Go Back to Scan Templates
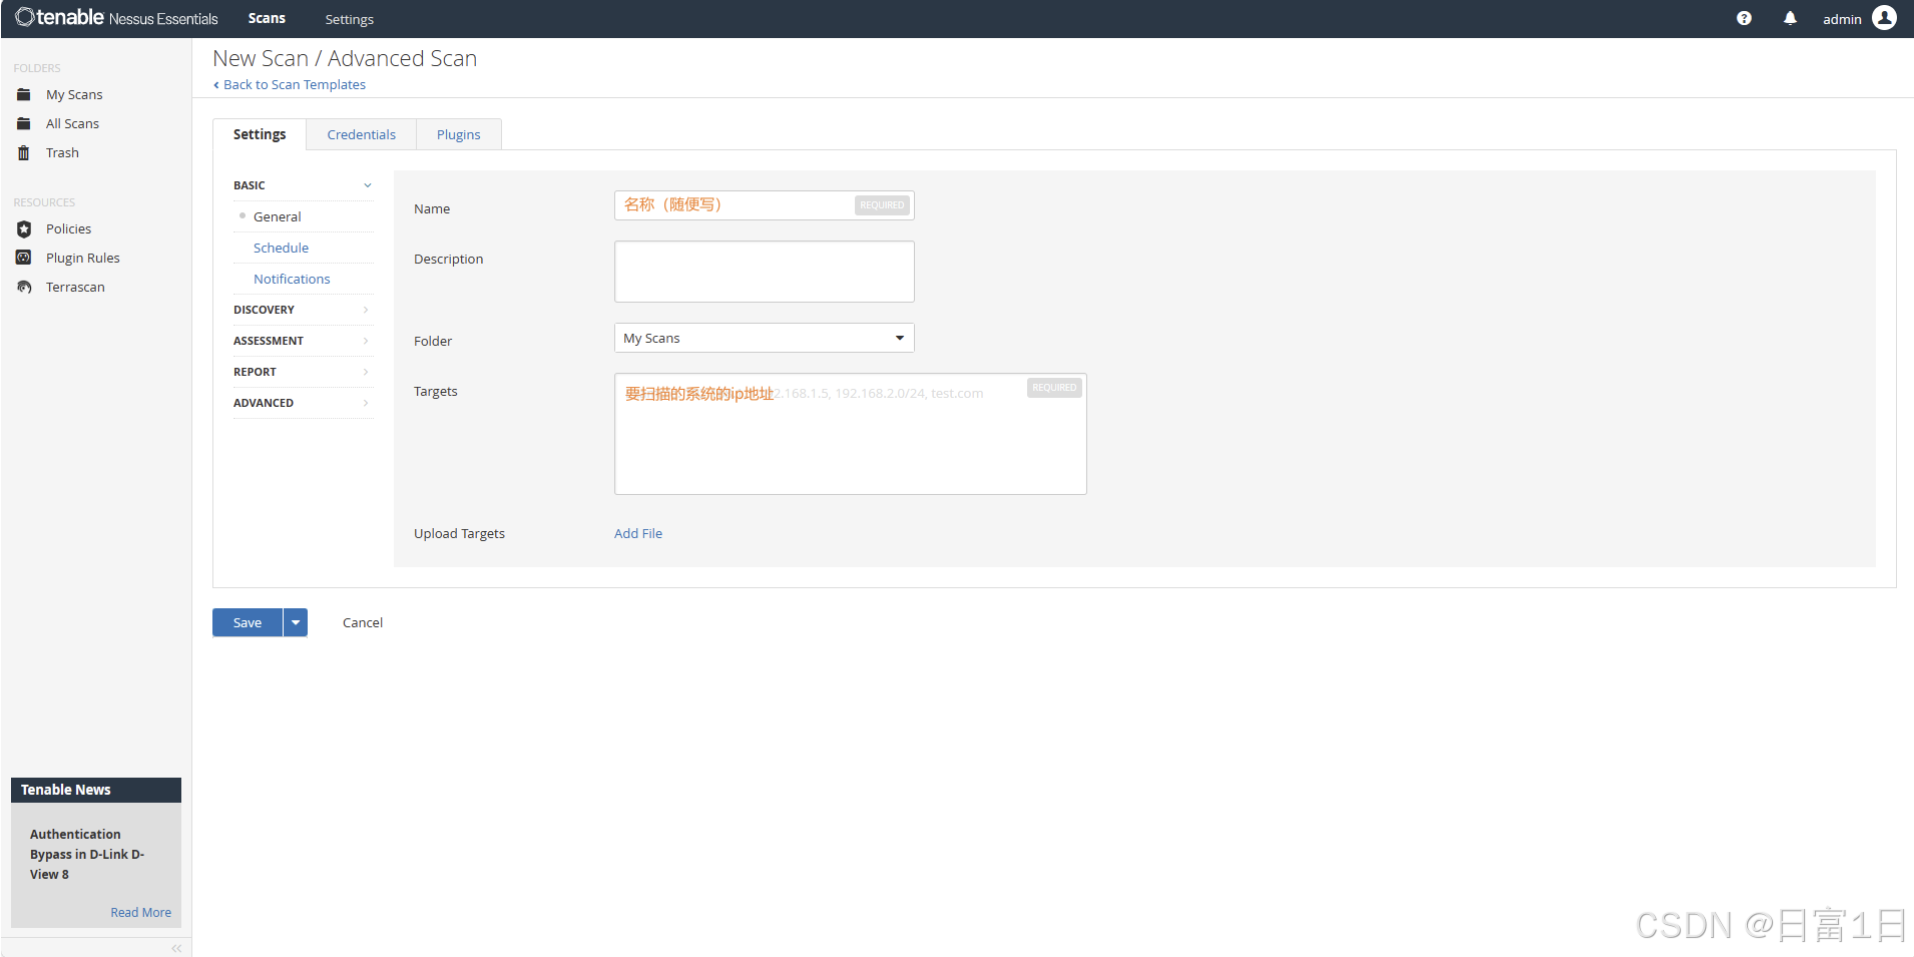This screenshot has width=1914, height=957. tap(289, 84)
